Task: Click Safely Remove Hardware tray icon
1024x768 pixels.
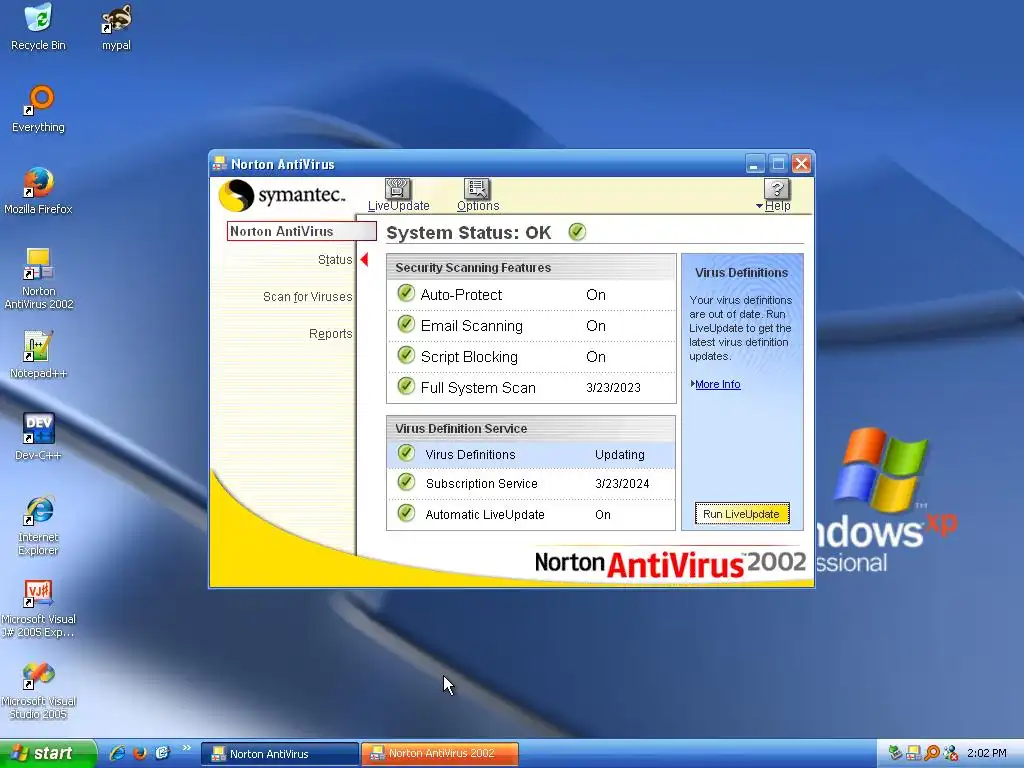Action: pos(895,753)
